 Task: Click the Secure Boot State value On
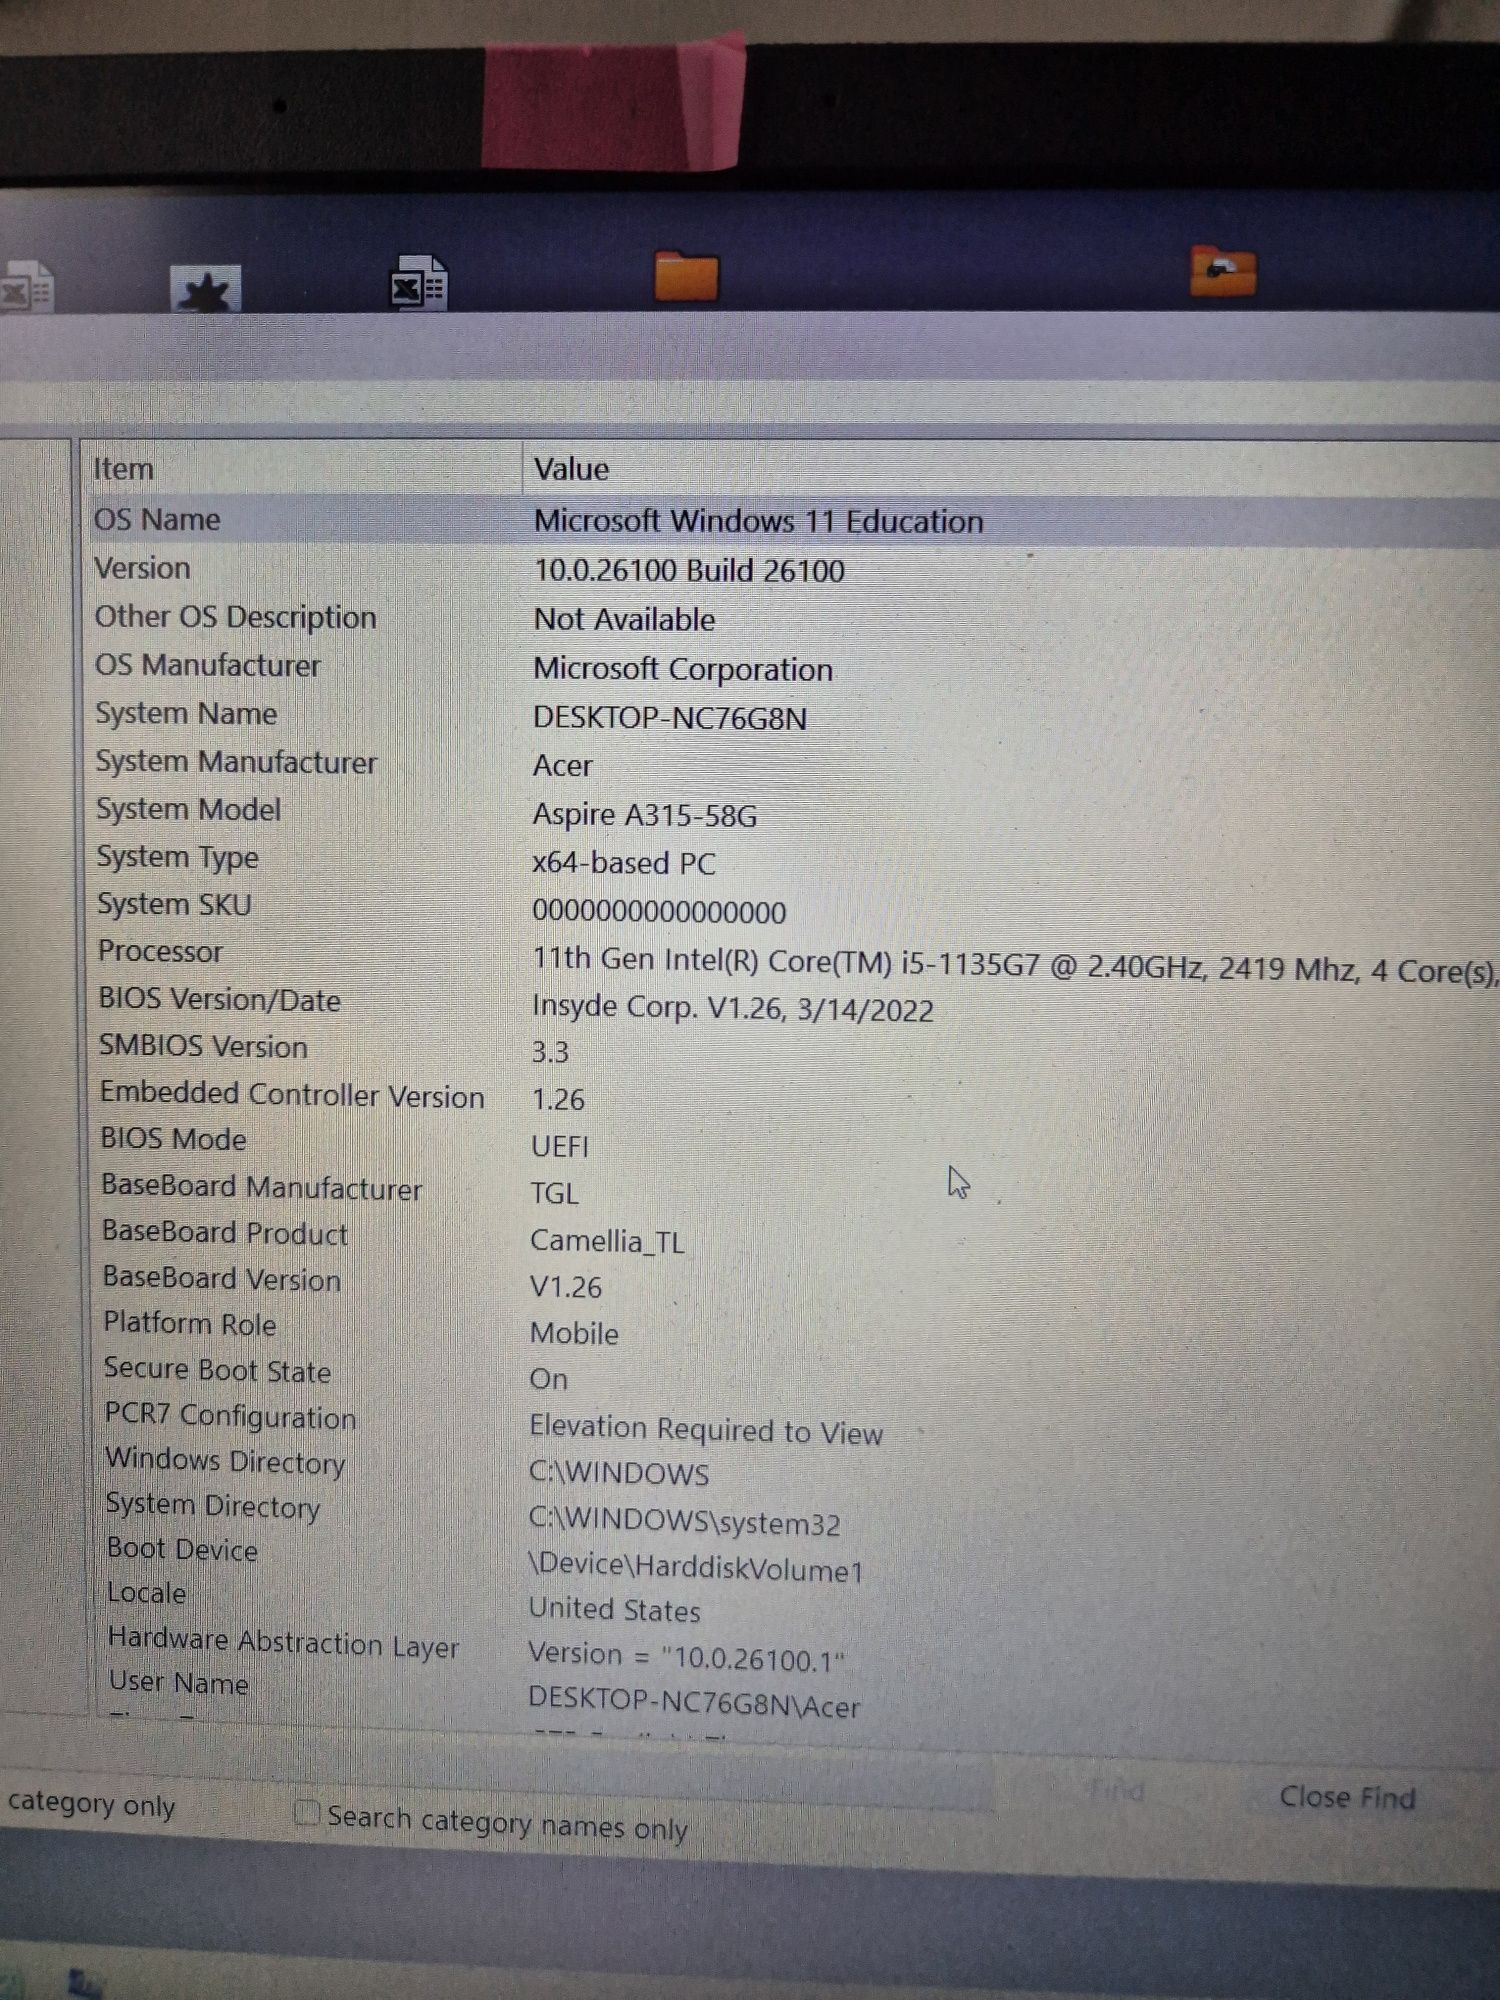pos(549,1379)
